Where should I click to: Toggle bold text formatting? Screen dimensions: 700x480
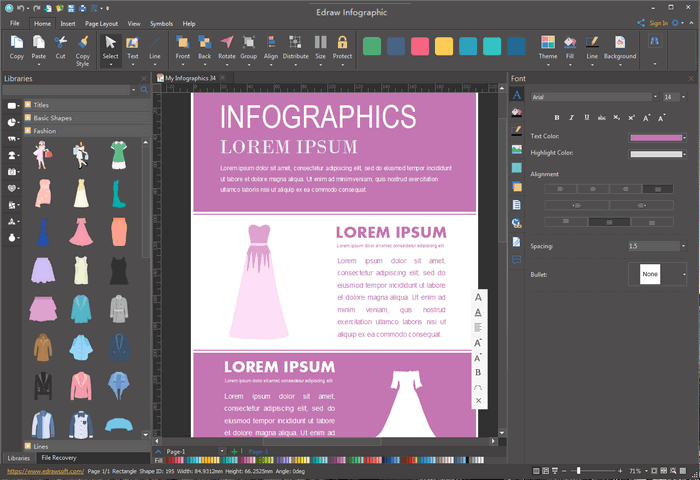tap(557, 117)
